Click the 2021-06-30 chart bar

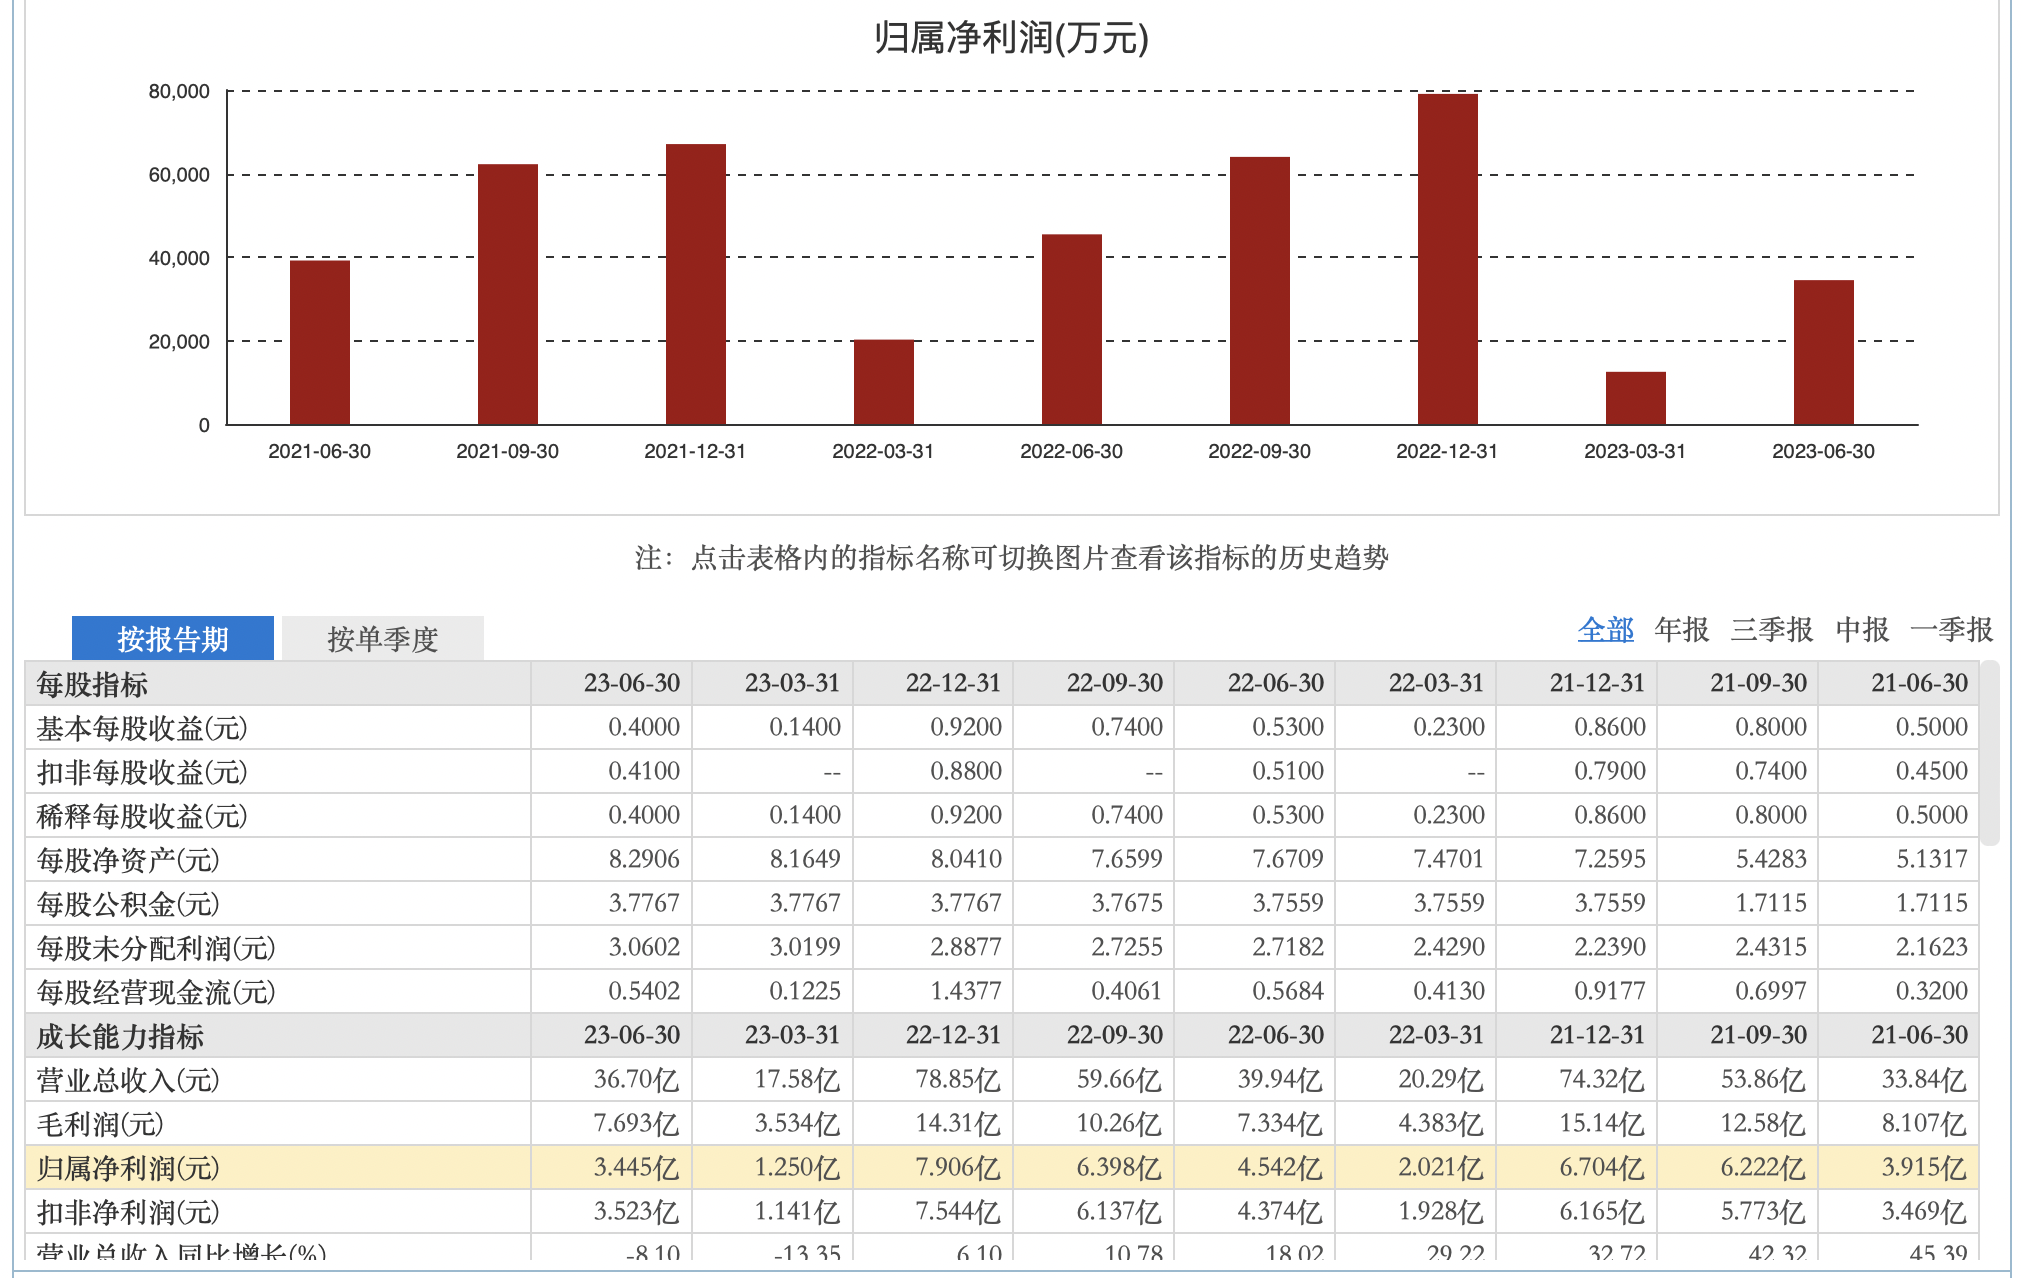[320, 342]
